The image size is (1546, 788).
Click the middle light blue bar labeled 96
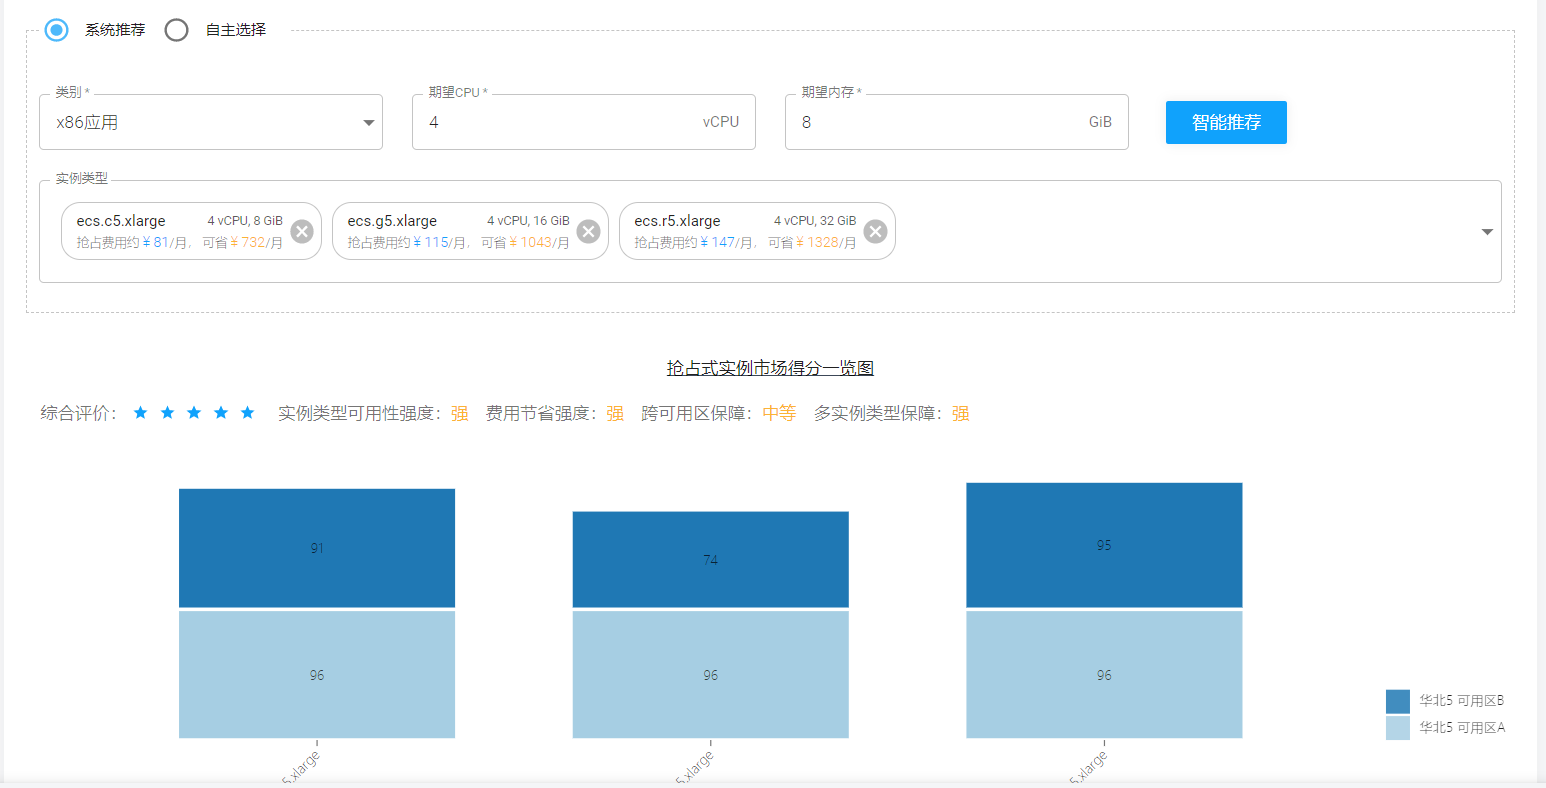coord(711,675)
